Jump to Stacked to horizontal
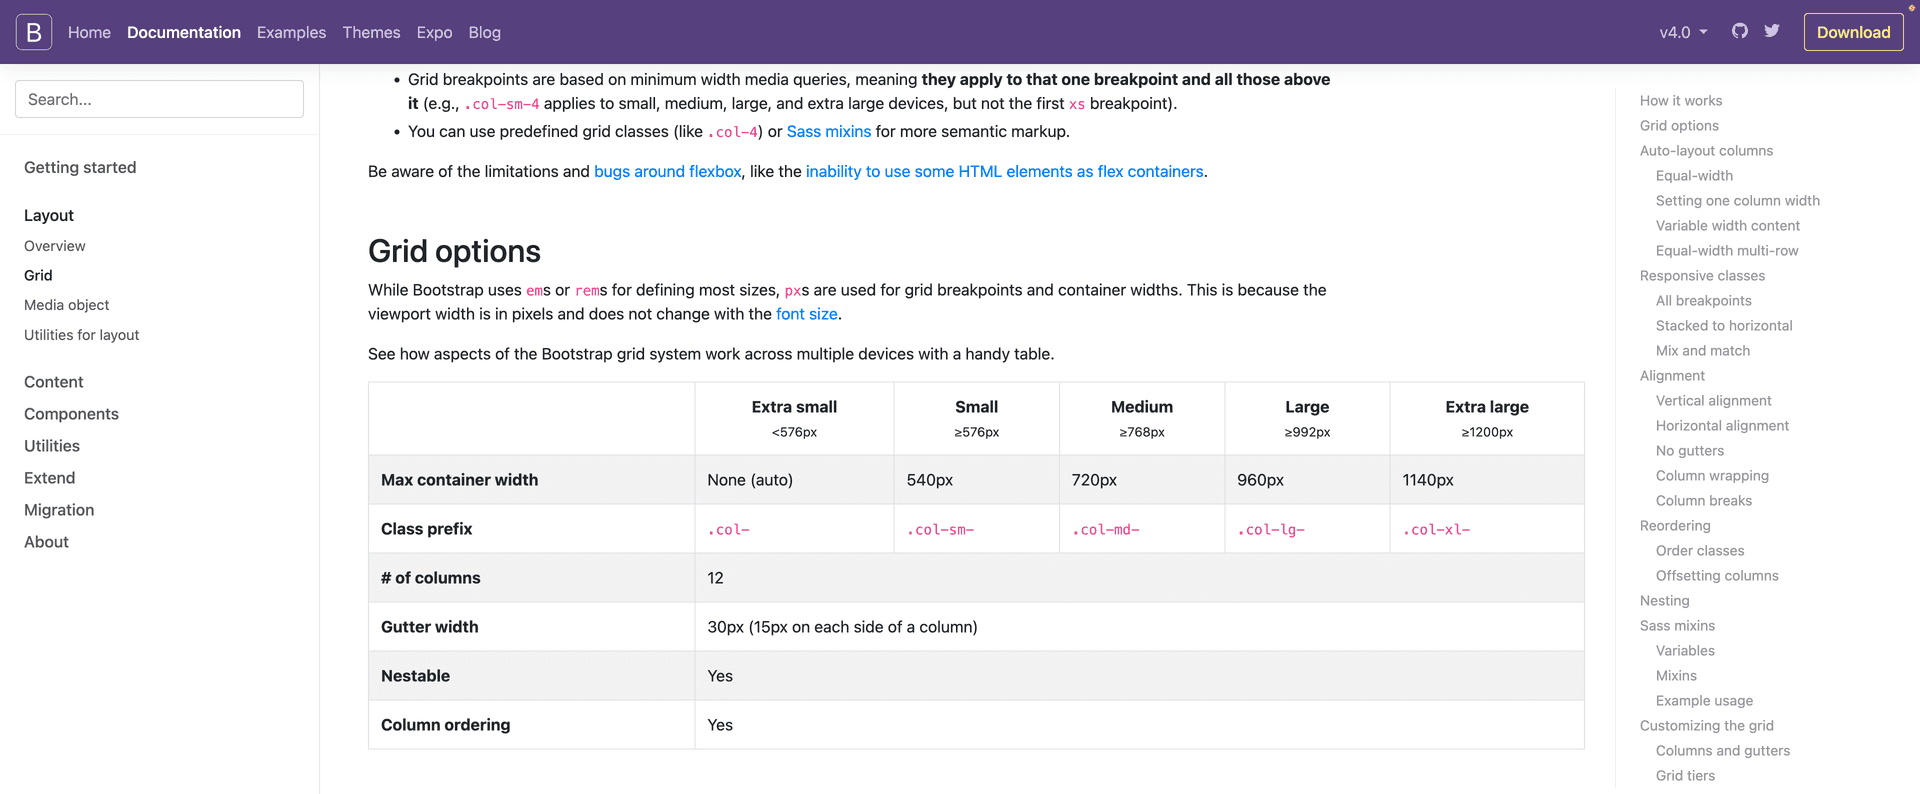 [1724, 326]
